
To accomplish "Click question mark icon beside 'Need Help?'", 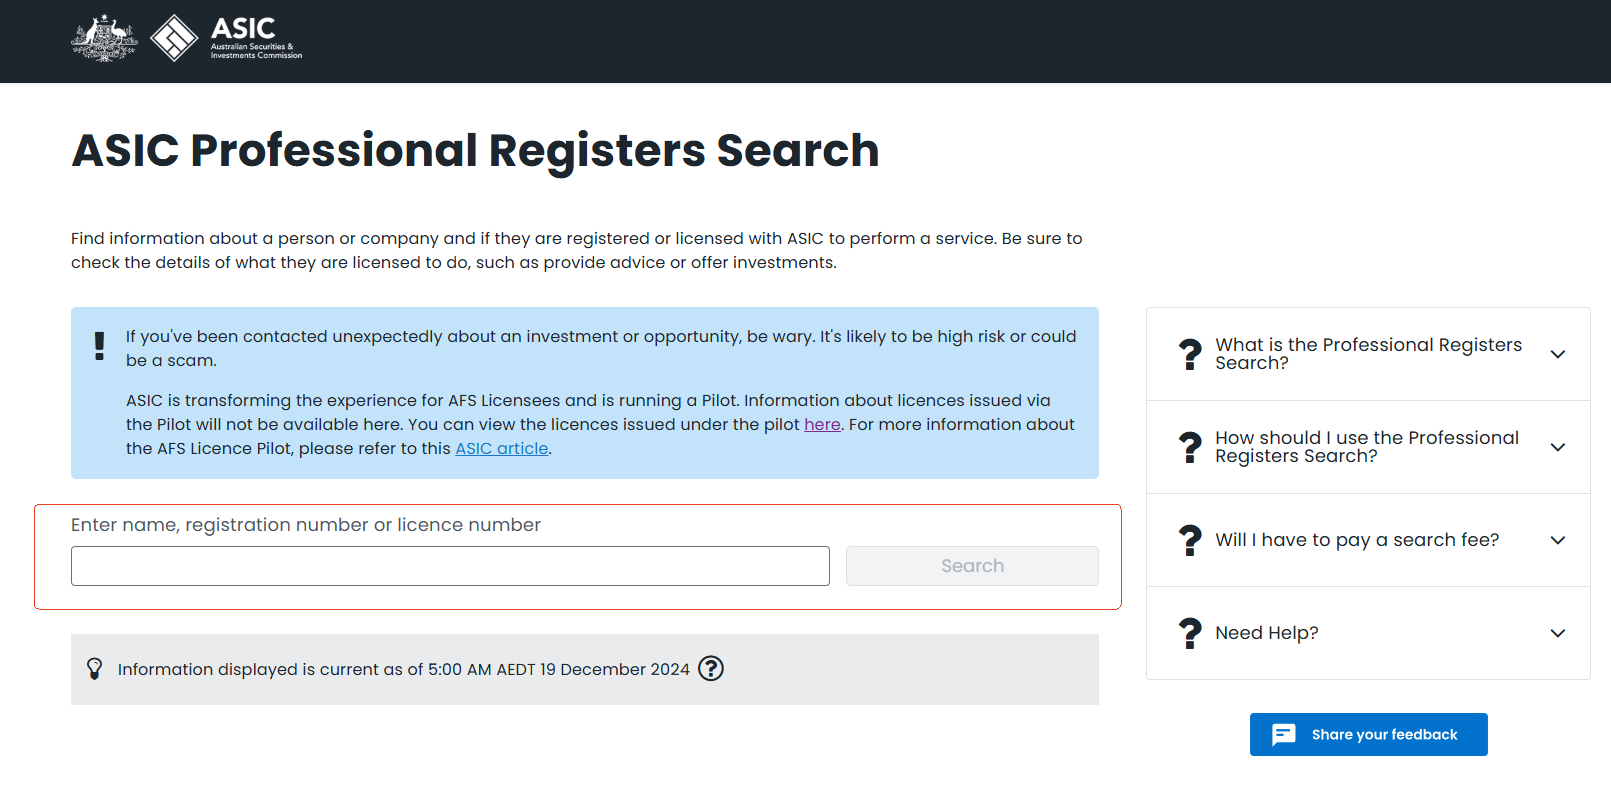I will click(1190, 633).
